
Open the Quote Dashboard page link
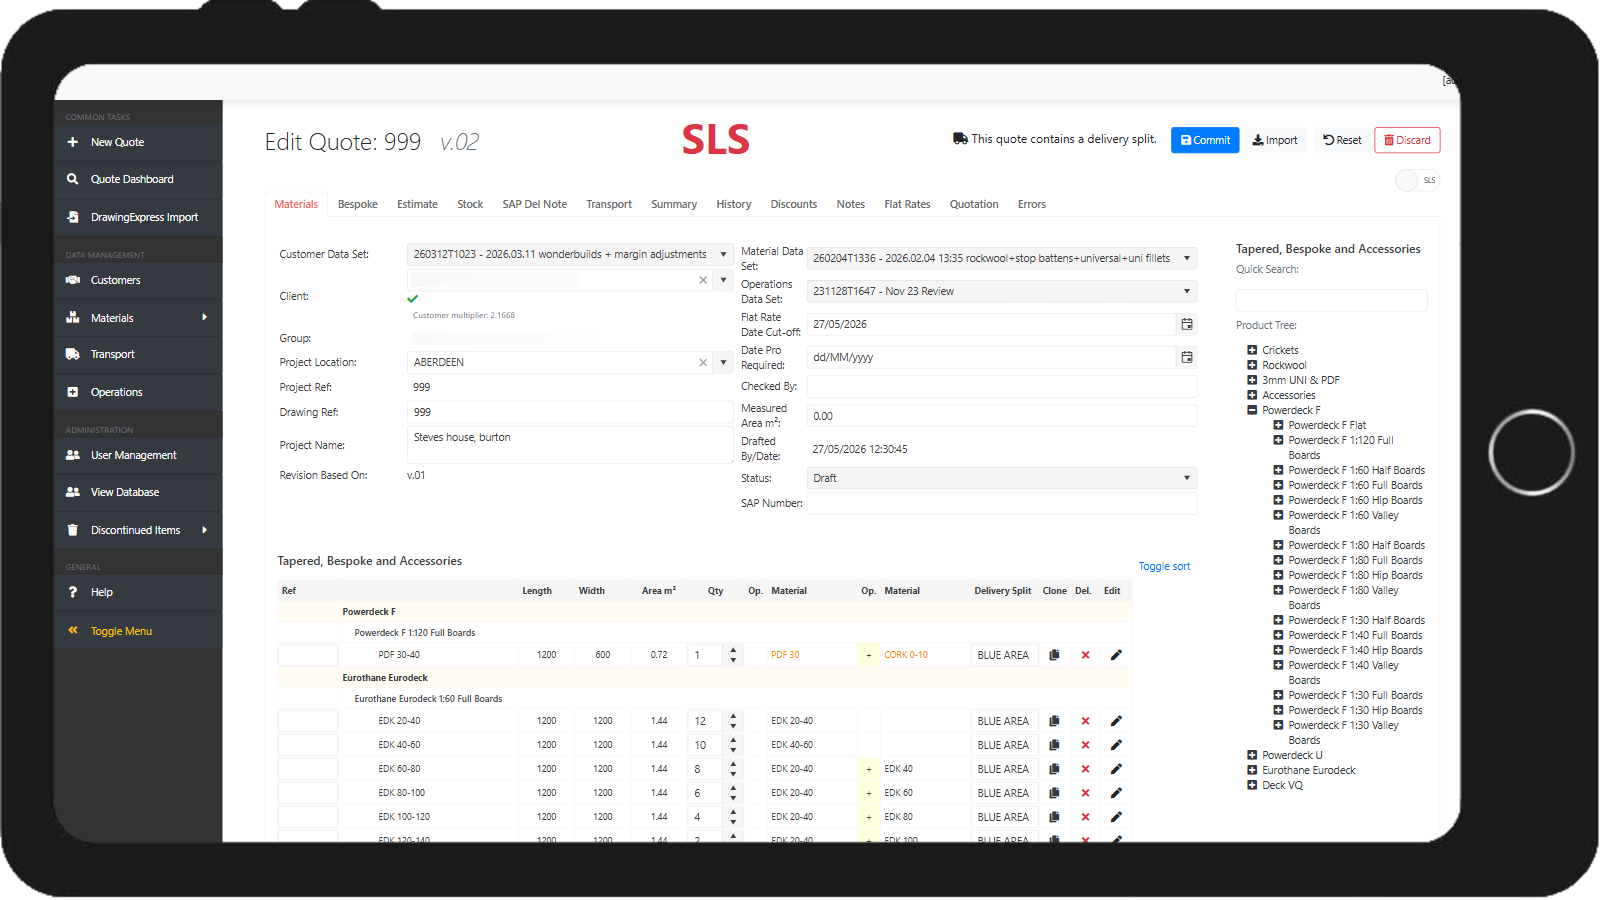132,179
